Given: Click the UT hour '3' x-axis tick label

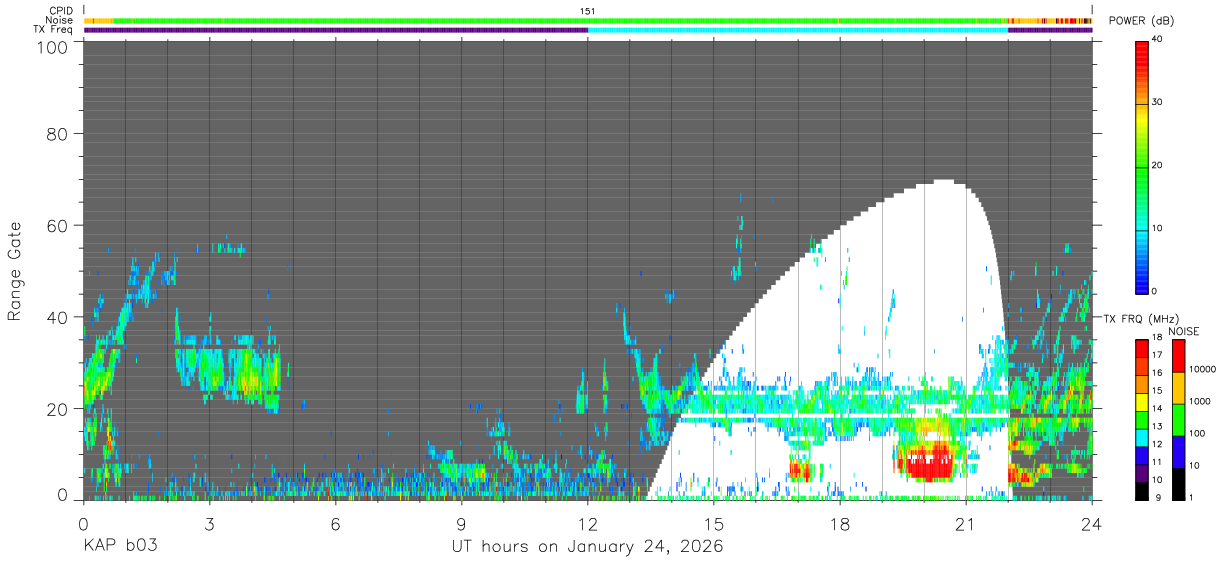Looking at the screenshot, I should (209, 523).
